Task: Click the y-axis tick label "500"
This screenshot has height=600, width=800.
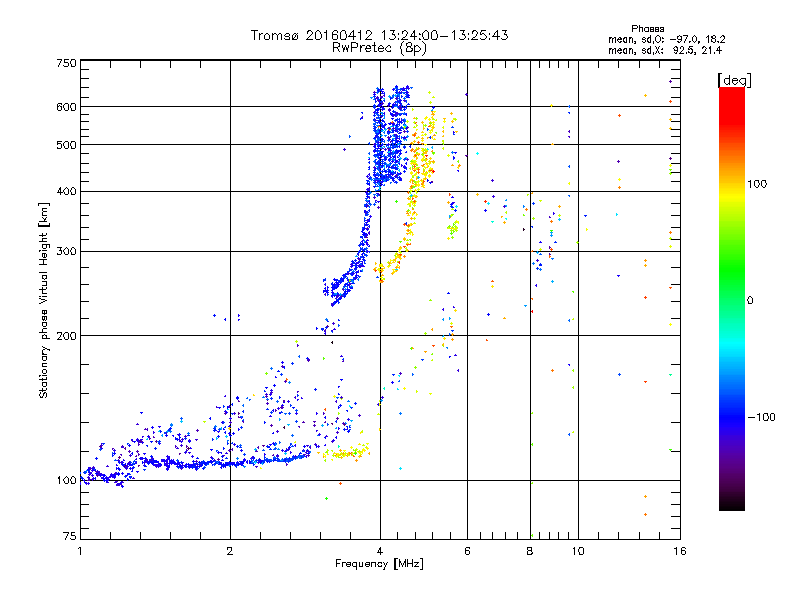Action: coord(66,145)
